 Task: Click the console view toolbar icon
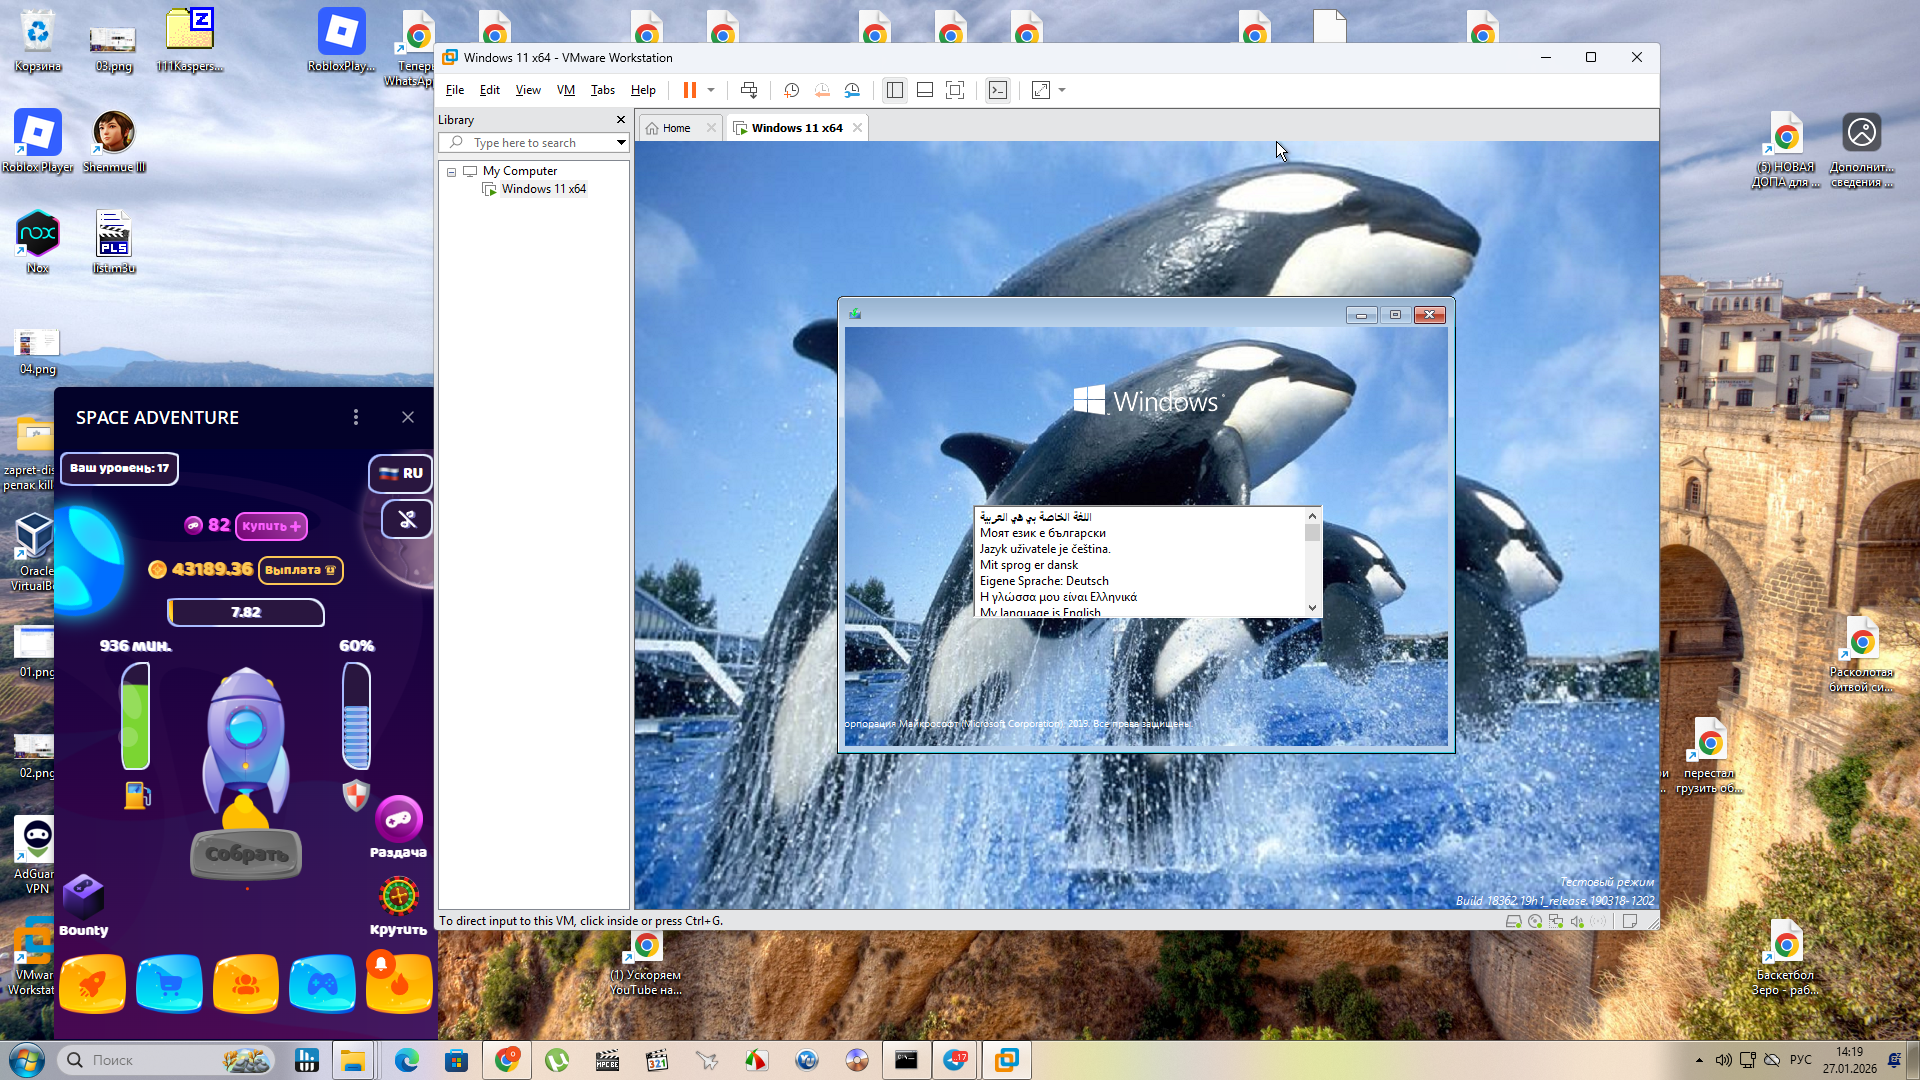tap(997, 90)
